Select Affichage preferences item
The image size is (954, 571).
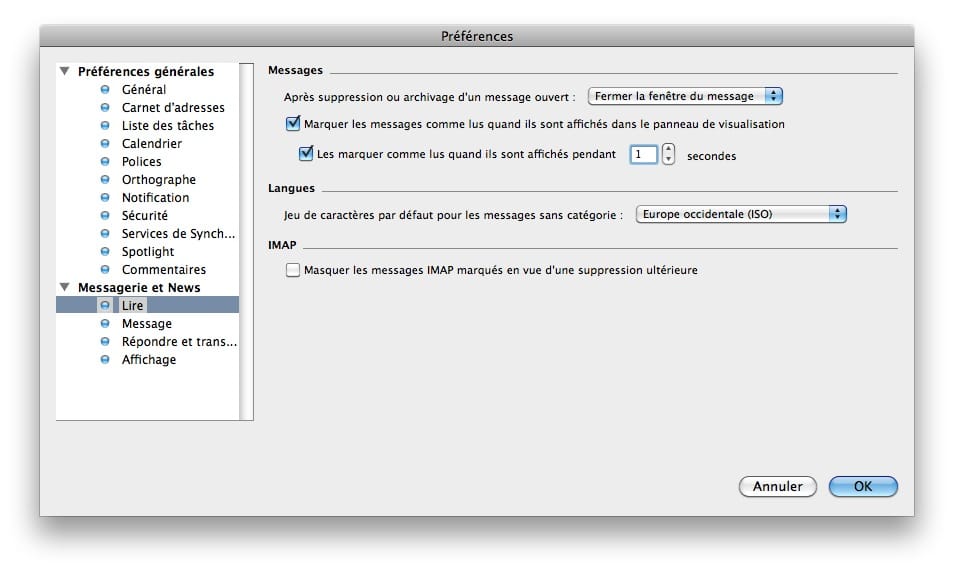[148, 359]
